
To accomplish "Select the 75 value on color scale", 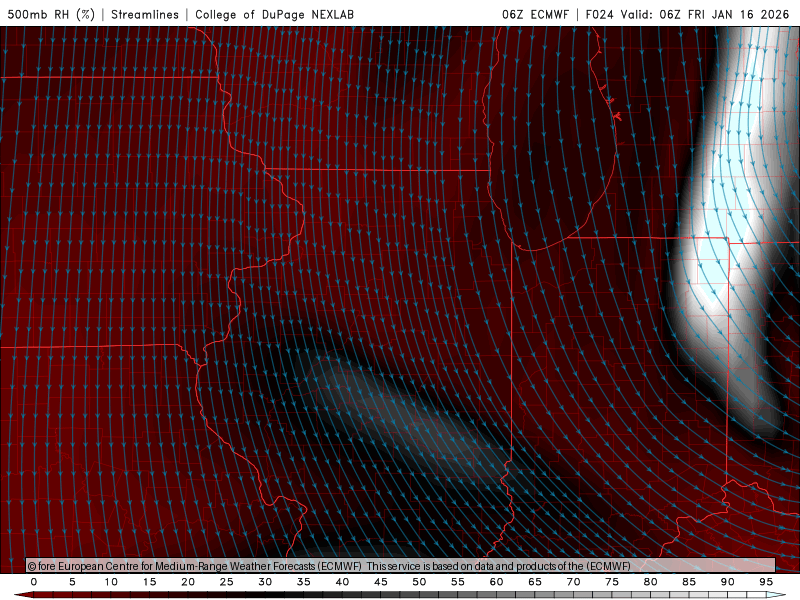I will pos(612,582).
